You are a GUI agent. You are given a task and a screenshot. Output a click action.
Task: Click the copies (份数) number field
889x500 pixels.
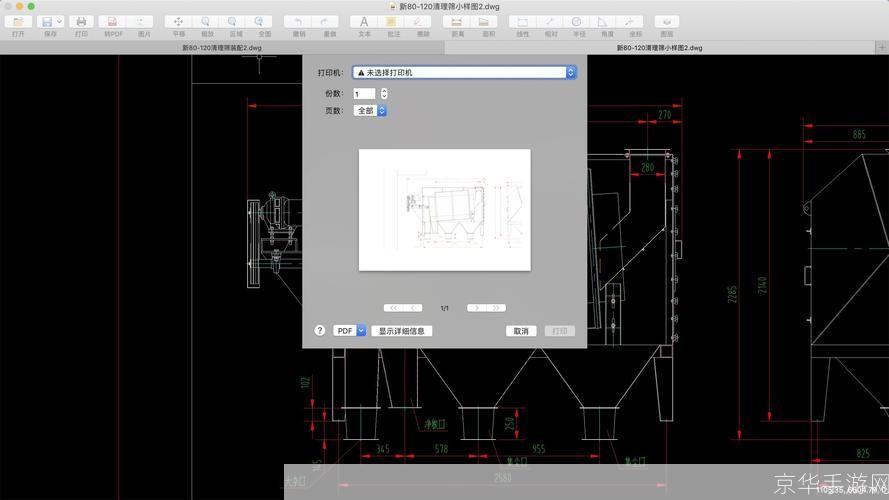[x=364, y=94]
